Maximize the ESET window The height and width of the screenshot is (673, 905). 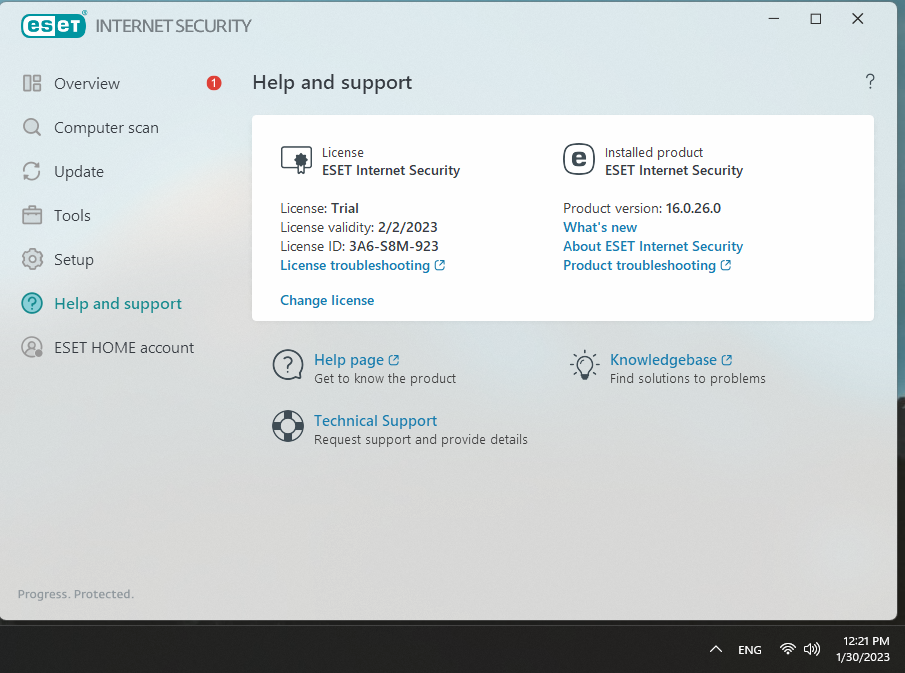[x=816, y=18]
